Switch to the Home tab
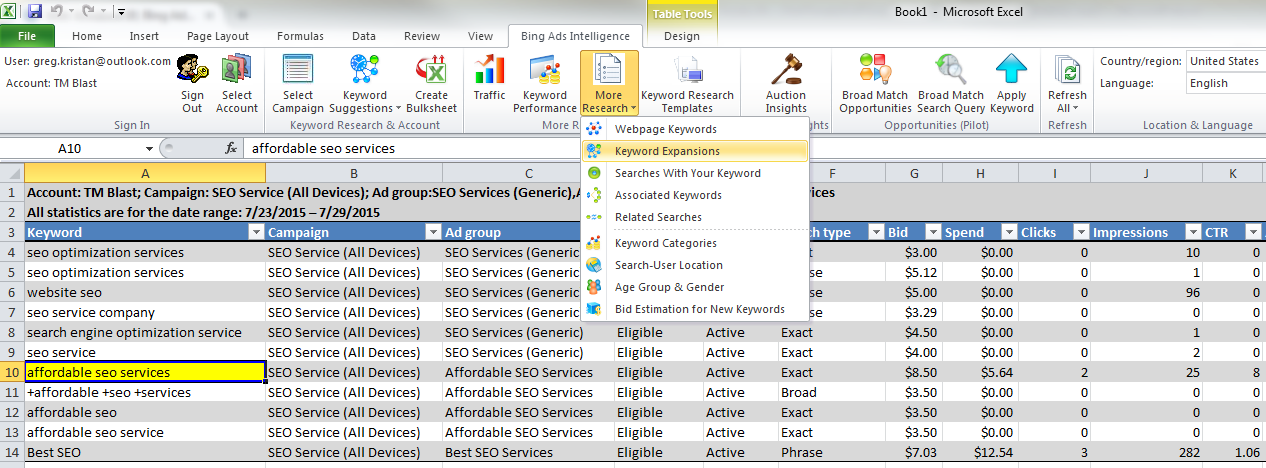This screenshot has width=1266, height=468. [87, 36]
